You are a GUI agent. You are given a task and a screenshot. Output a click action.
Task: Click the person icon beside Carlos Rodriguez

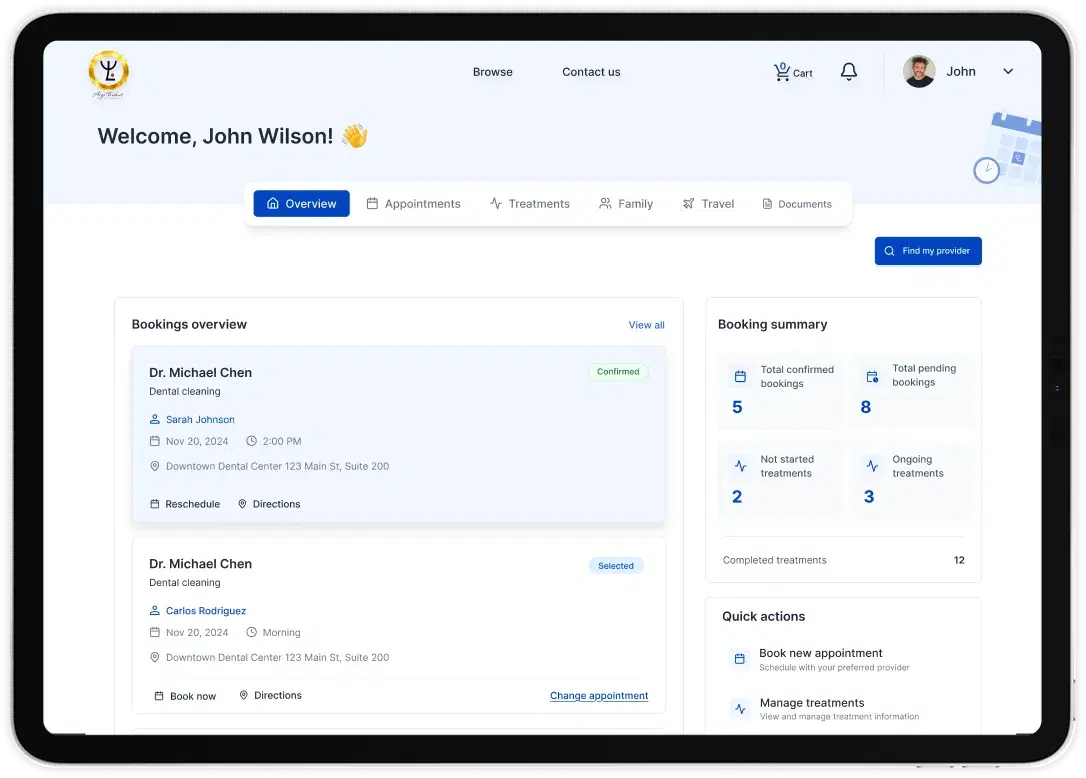tap(154, 610)
